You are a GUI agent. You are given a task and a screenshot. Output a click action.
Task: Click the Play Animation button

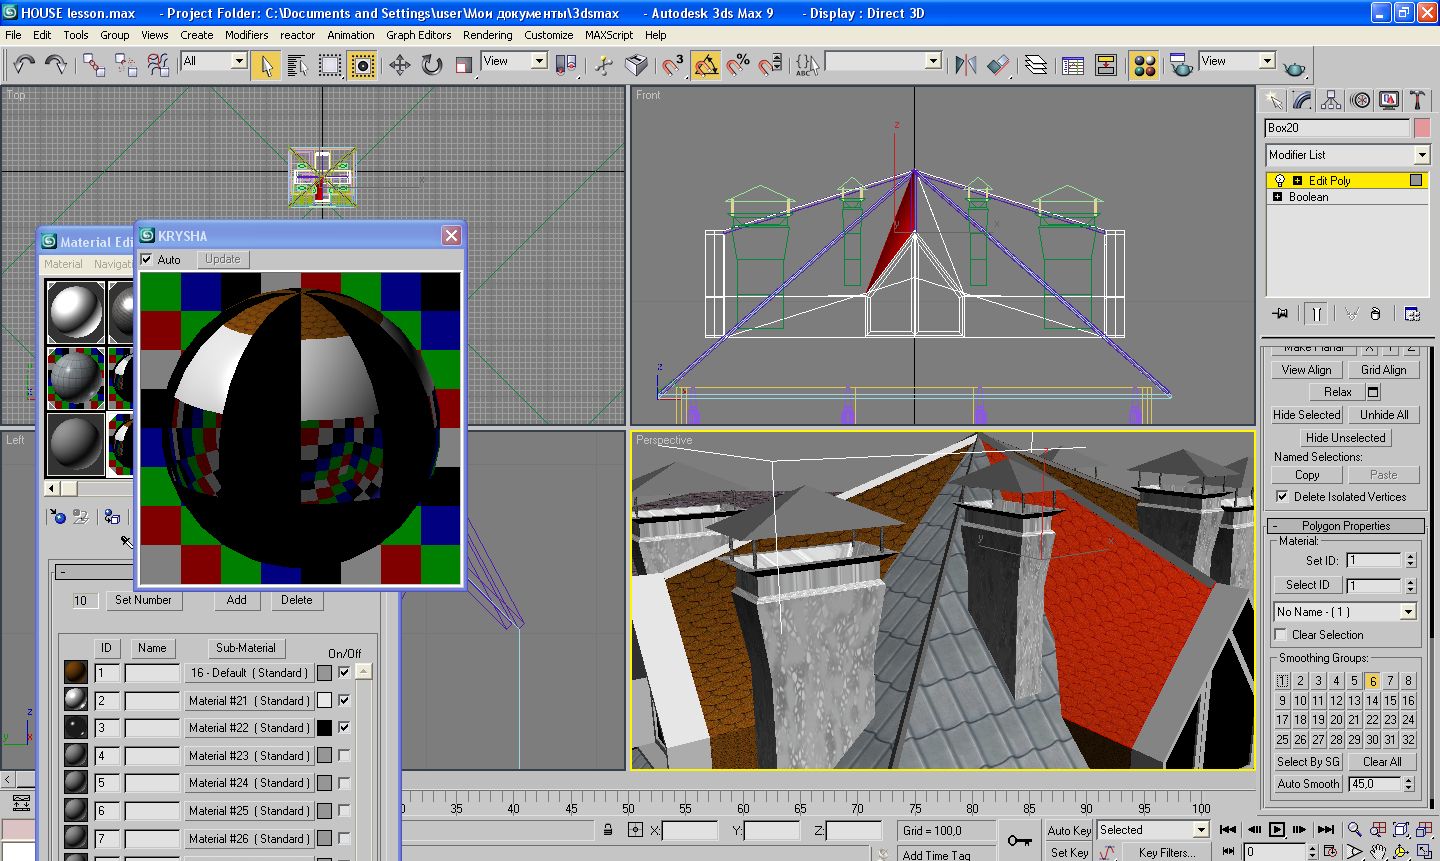tap(1277, 829)
